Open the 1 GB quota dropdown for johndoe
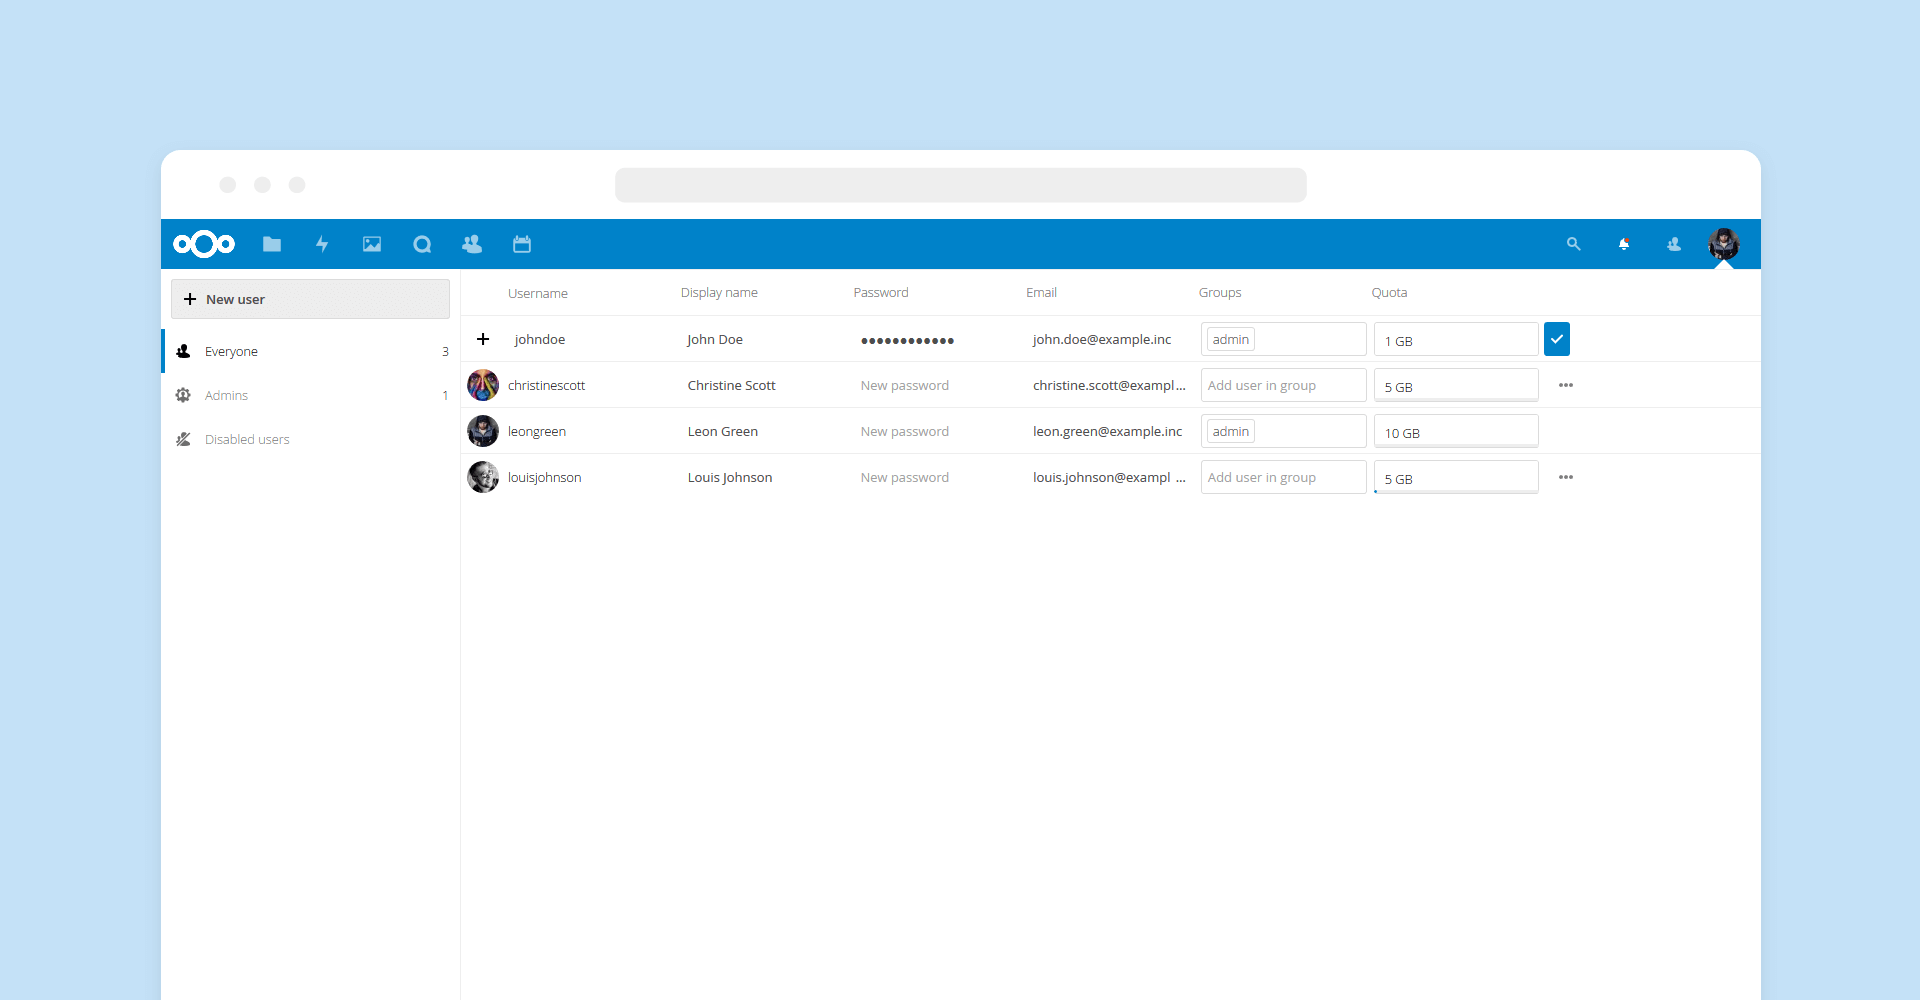 pyautogui.click(x=1456, y=339)
